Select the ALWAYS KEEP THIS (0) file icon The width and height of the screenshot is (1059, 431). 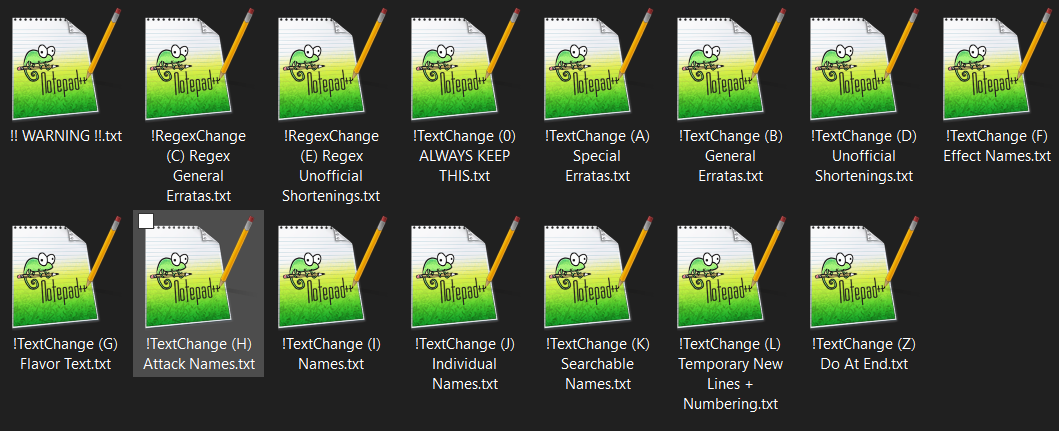coord(465,64)
